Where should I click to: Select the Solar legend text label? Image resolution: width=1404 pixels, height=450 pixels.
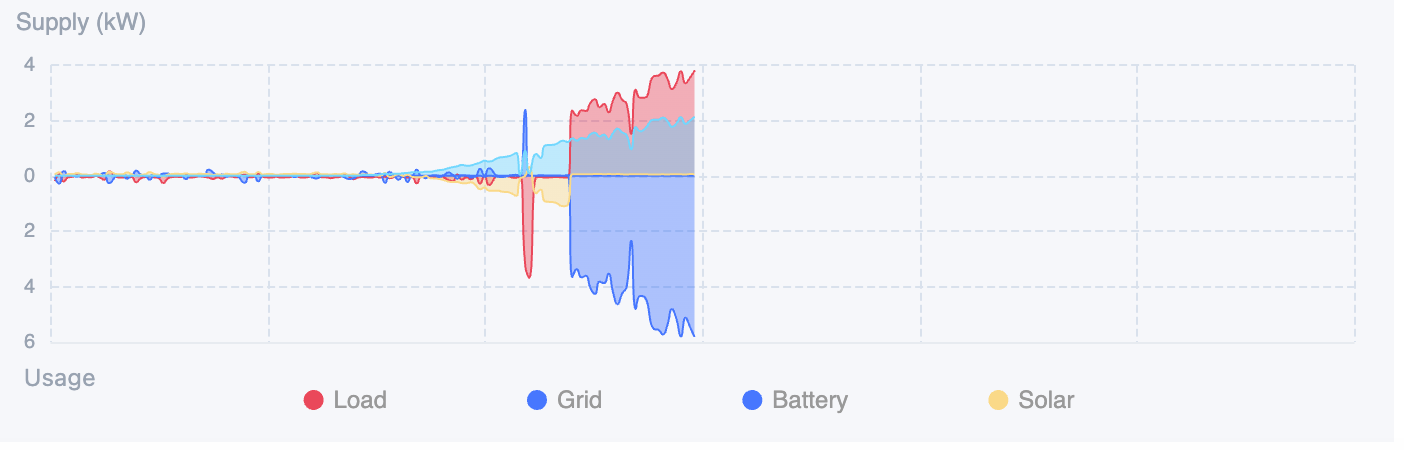tap(1046, 401)
